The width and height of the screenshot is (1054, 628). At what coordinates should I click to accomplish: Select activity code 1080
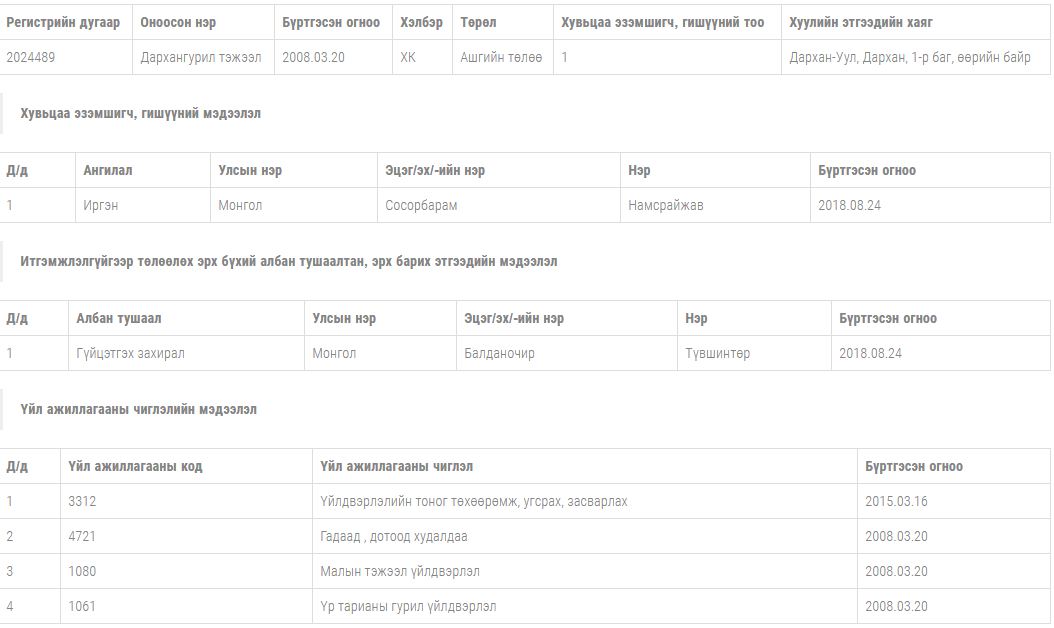point(82,571)
